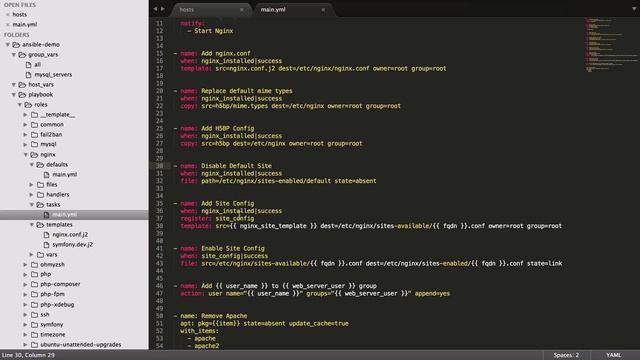The width and height of the screenshot is (640, 360).
Task: Go to previous tab with left arrow
Action: tap(155, 9)
